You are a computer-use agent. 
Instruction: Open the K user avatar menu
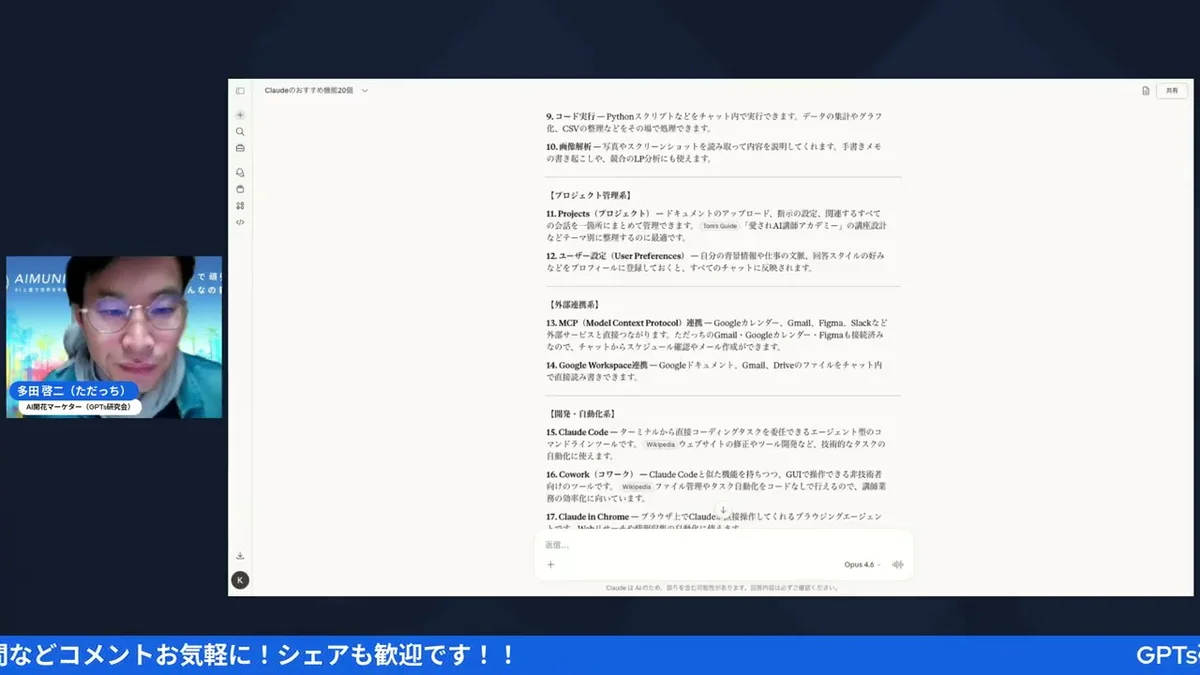(x=240, y=580)
